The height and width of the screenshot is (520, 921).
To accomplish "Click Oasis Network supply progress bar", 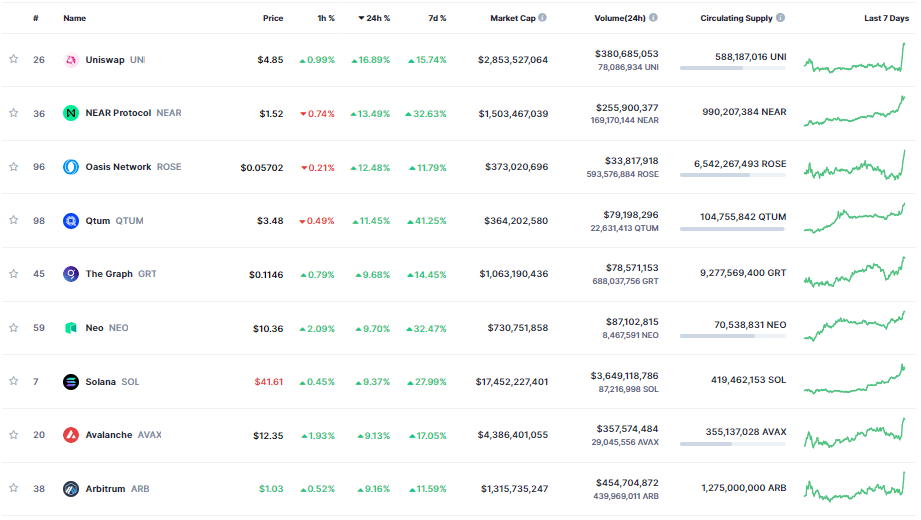I will point(733,175).
